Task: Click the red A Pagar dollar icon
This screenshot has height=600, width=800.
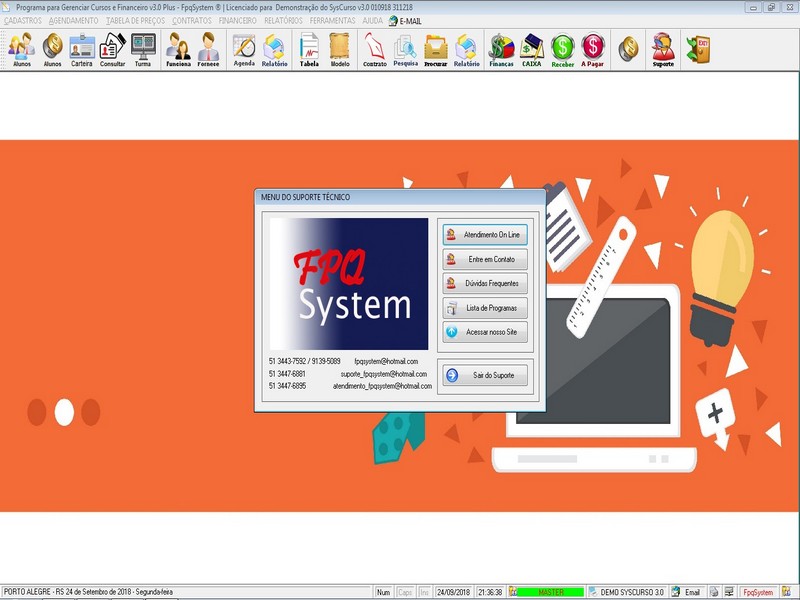Action: point(592,49)
